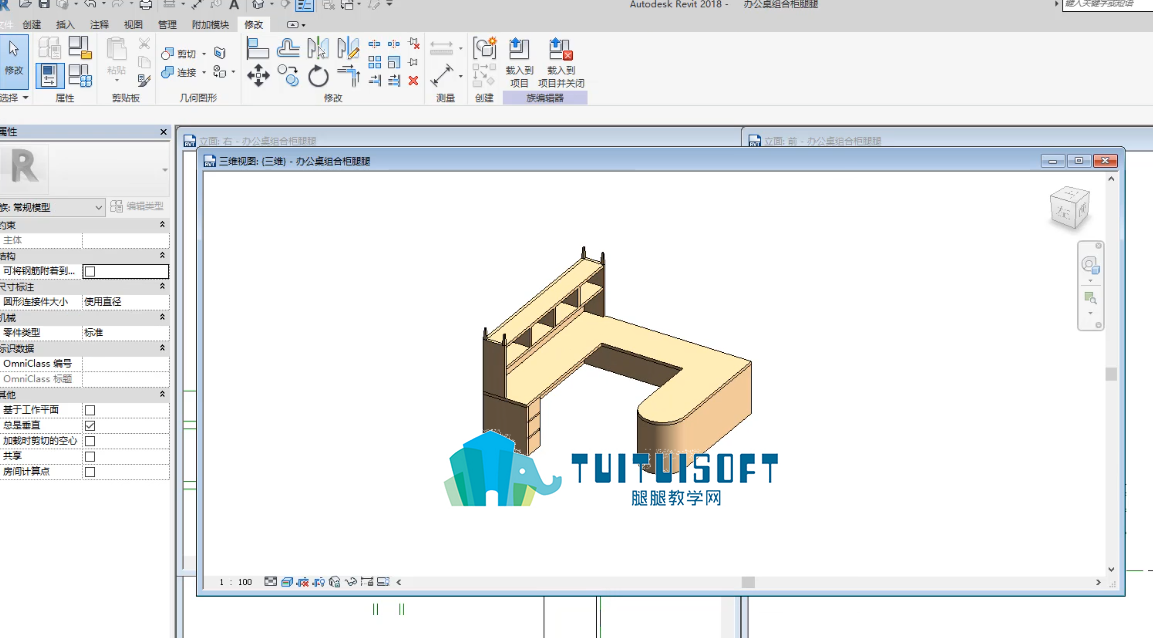Open the family type selector dropdown
This screenshot has height=638, width=1153.
[x=164, y=170]
